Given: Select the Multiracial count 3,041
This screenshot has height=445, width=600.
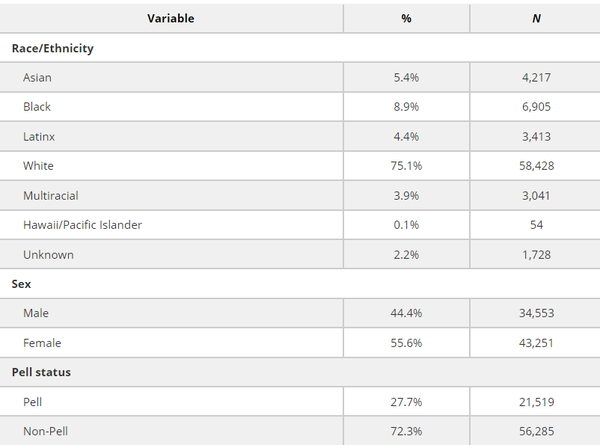Looking at the screenshot, I should click(536, 195).
